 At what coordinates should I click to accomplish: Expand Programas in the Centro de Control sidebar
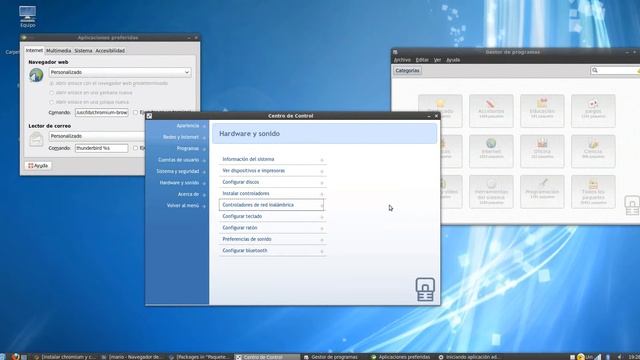coord(192,149)
